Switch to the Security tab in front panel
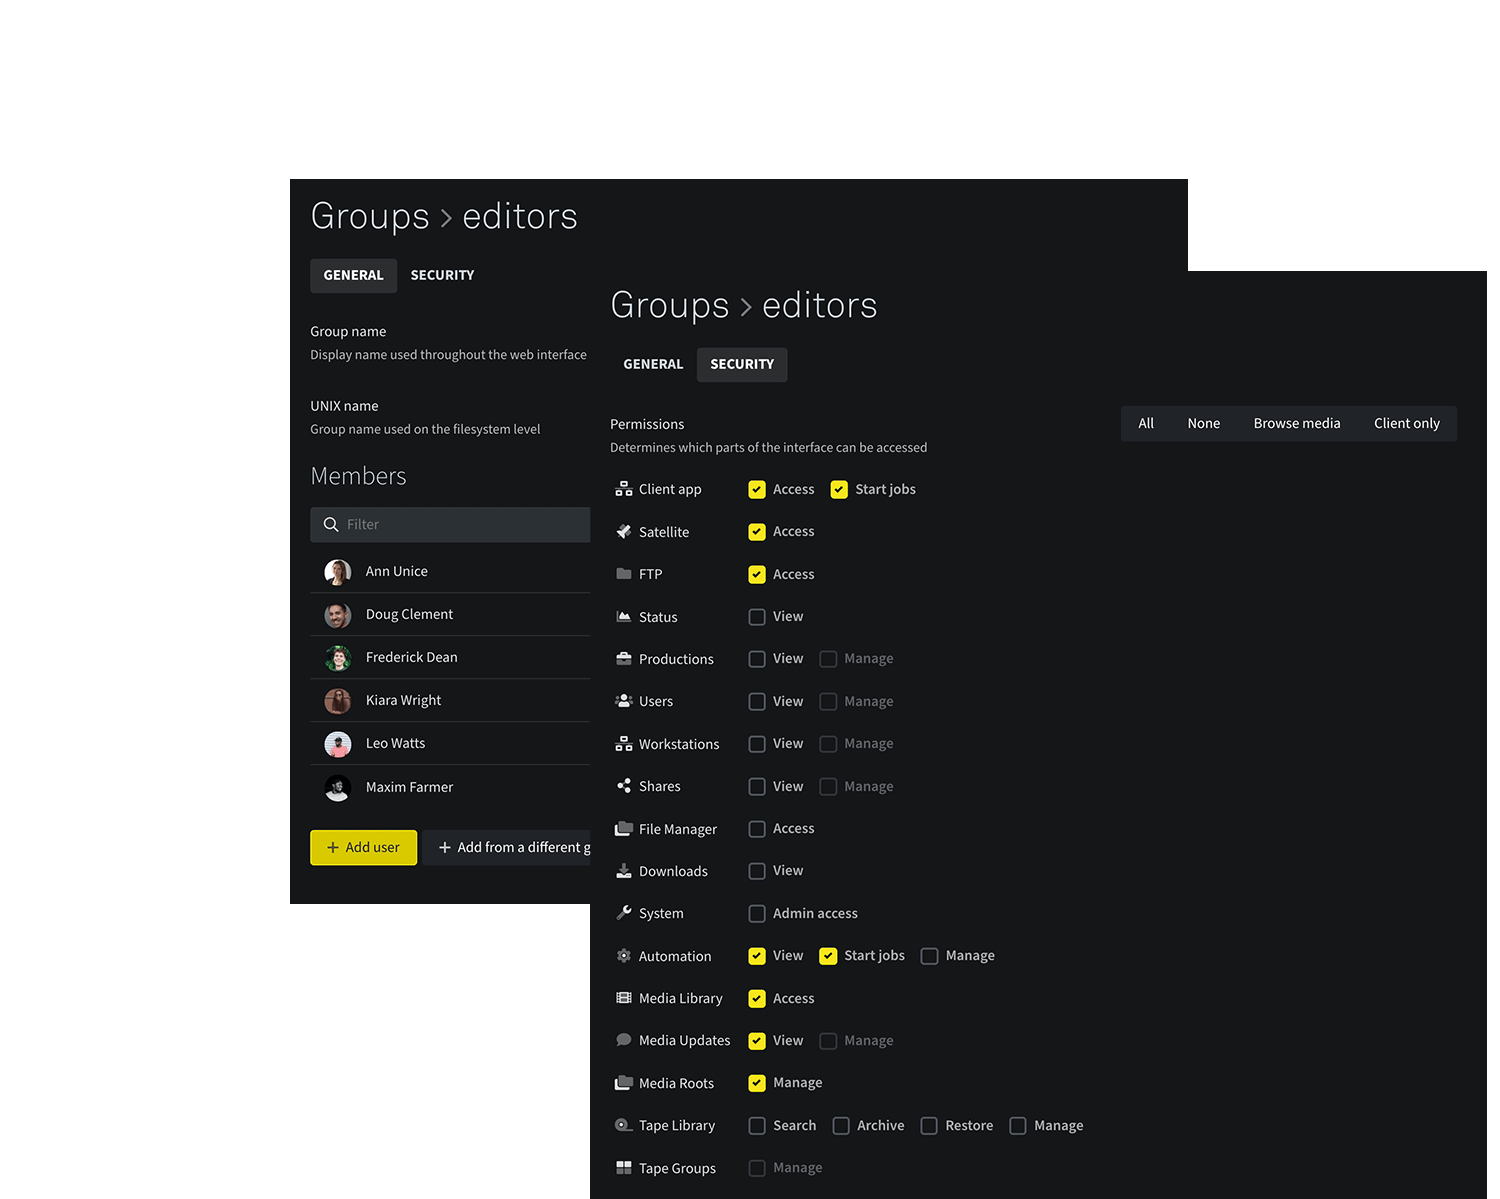1500x1199 pixels. [742, 365]
